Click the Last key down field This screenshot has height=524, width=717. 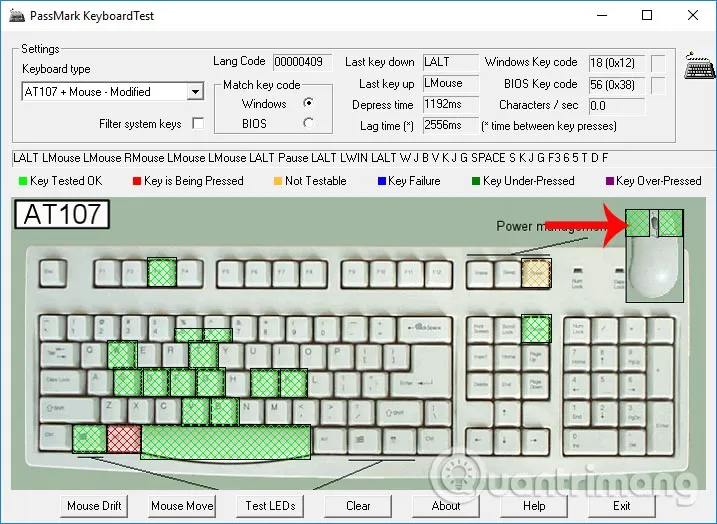[x=451, y=62]
